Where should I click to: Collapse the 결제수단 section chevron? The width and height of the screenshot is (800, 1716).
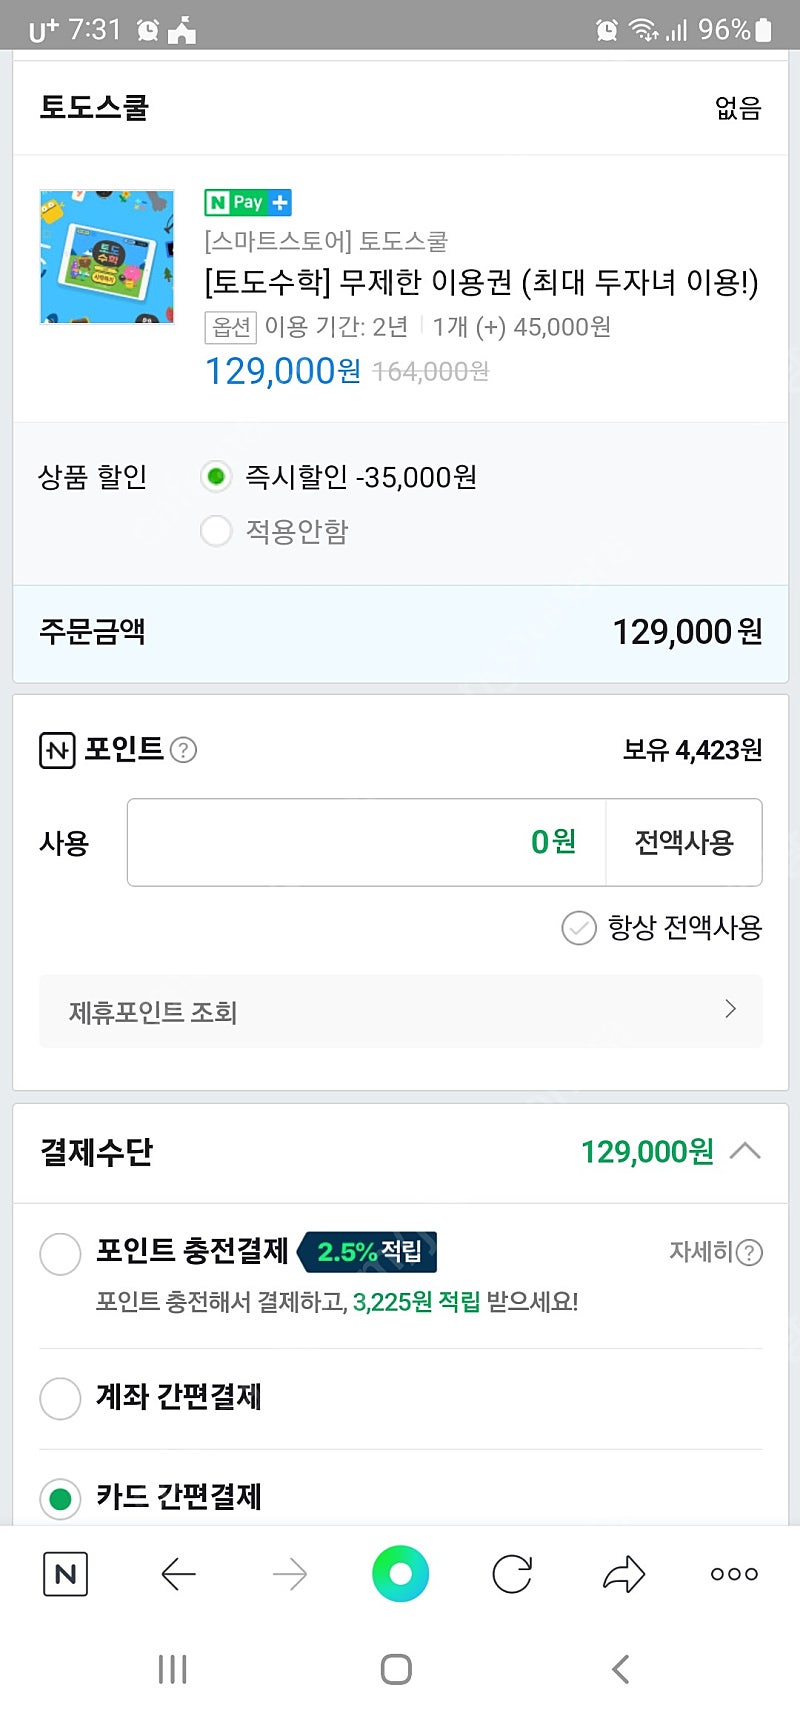745,1151
